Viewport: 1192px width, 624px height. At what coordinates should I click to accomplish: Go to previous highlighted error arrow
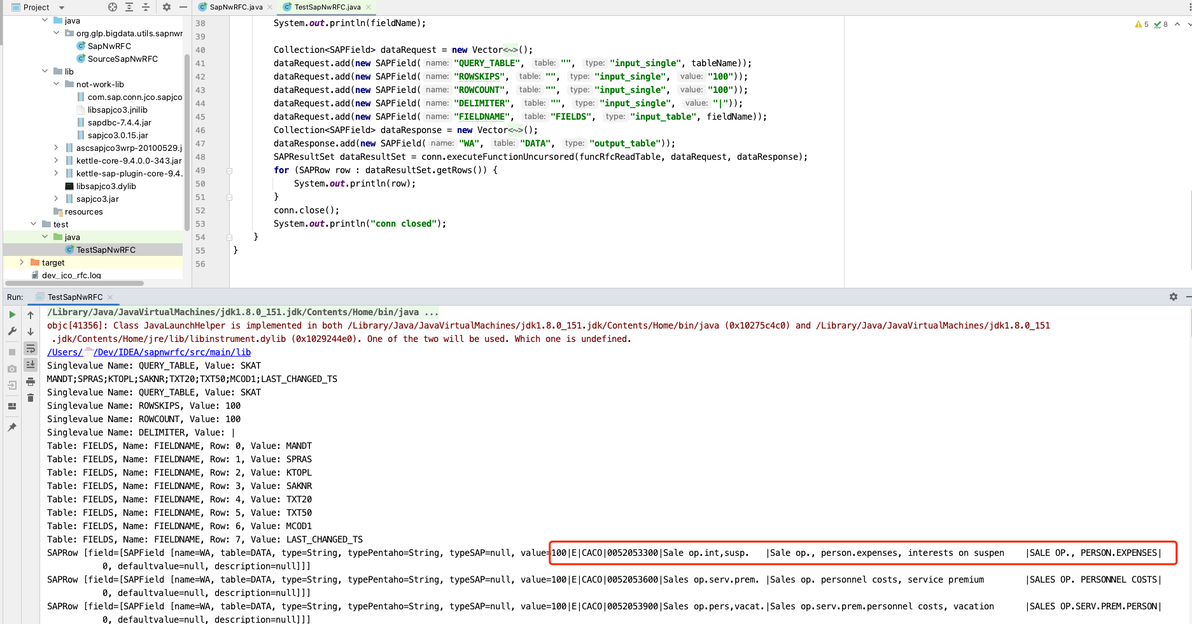pos(1178,24)
